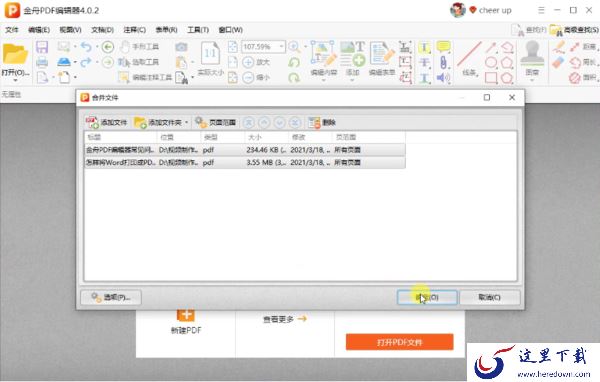
Task: Move selected file to top of list
Action: point(249,122)
